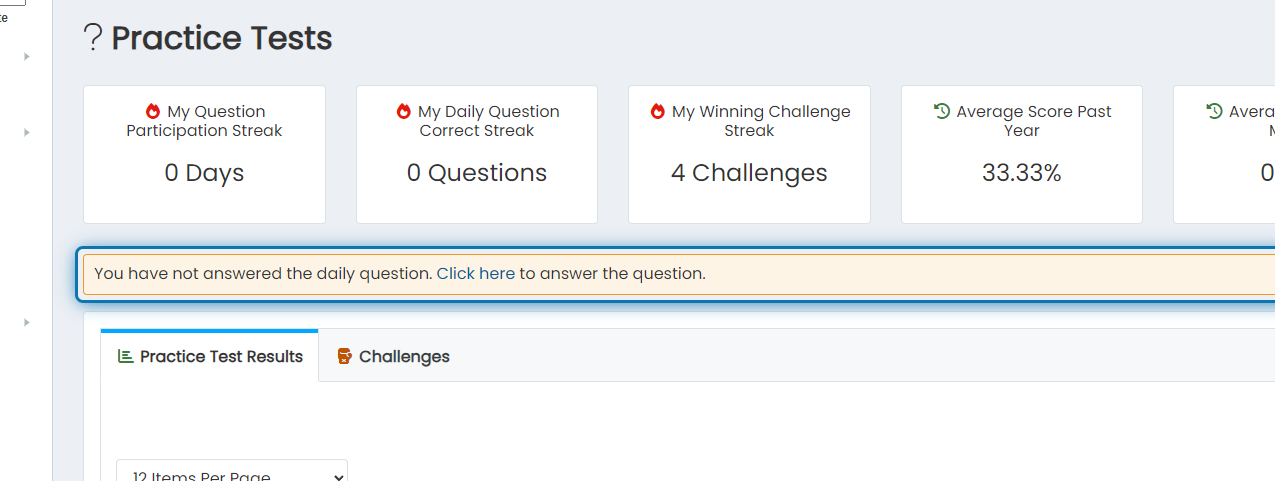The image size is (1275, 481).
Task: Switch to the Practice Test Results tab
Action: click(210, 356)
